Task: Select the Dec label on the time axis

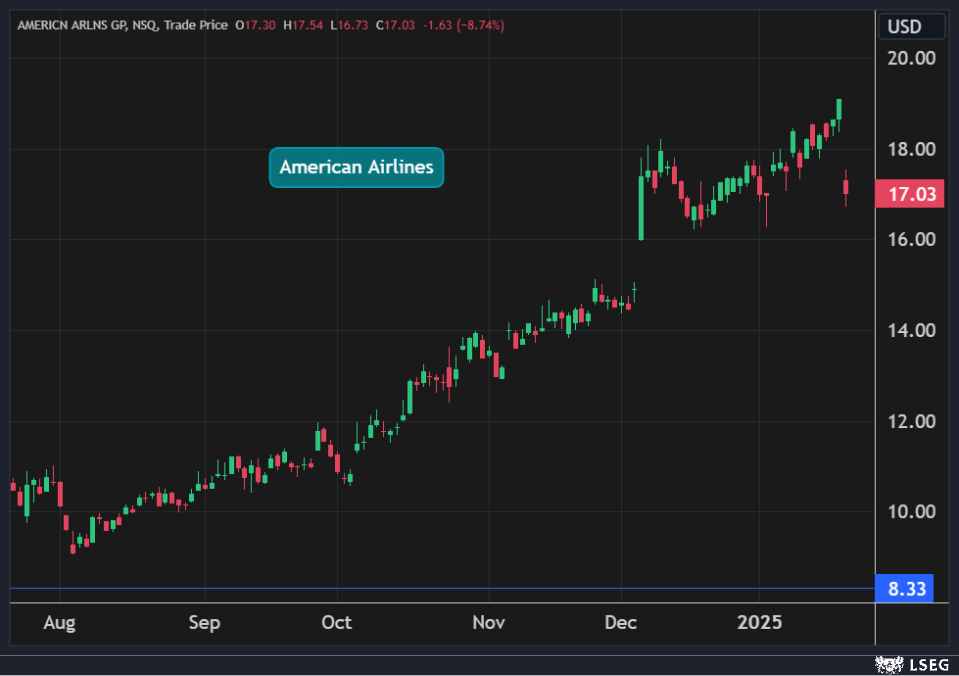Action: [621, 623]
